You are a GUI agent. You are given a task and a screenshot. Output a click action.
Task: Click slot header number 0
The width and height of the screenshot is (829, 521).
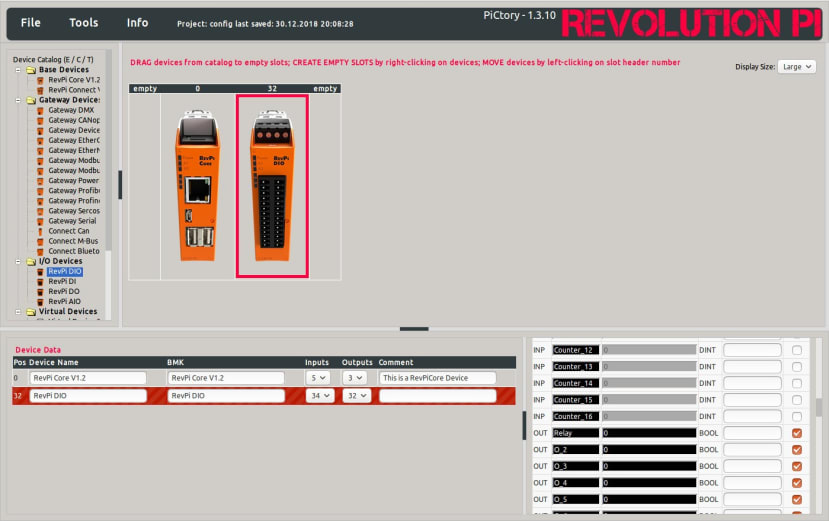coord(198,88)
